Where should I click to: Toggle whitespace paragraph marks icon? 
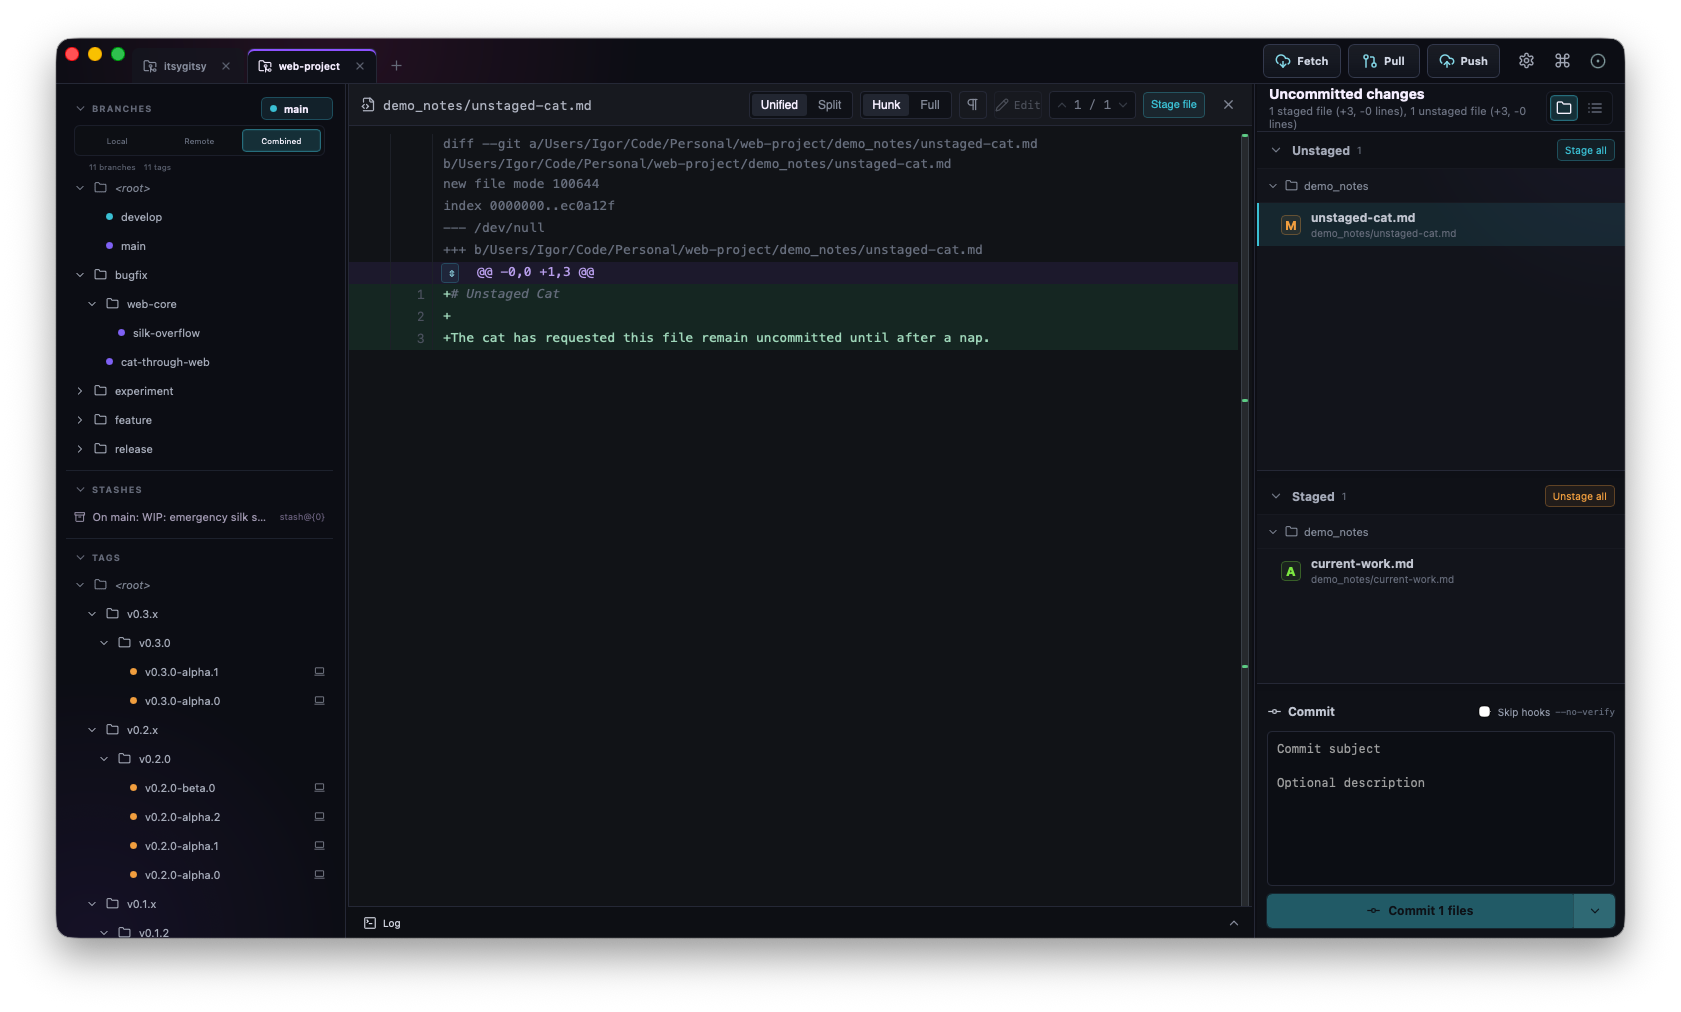click(972, 105)
